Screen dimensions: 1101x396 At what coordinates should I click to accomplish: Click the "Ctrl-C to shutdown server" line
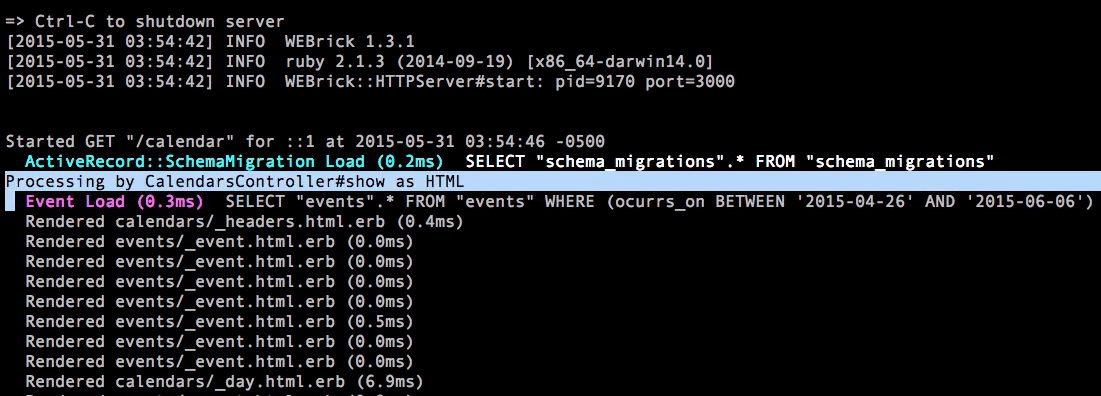click(145, 22)
